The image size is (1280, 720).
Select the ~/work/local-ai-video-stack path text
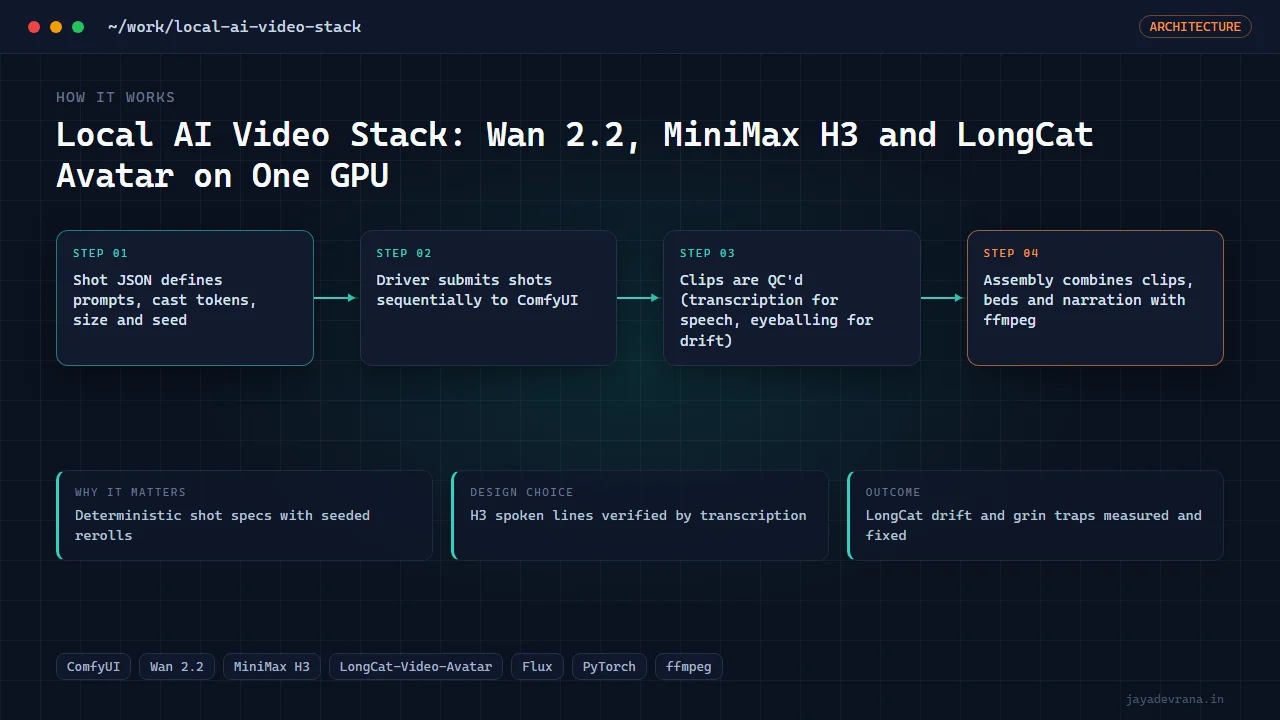pos(234,27)
